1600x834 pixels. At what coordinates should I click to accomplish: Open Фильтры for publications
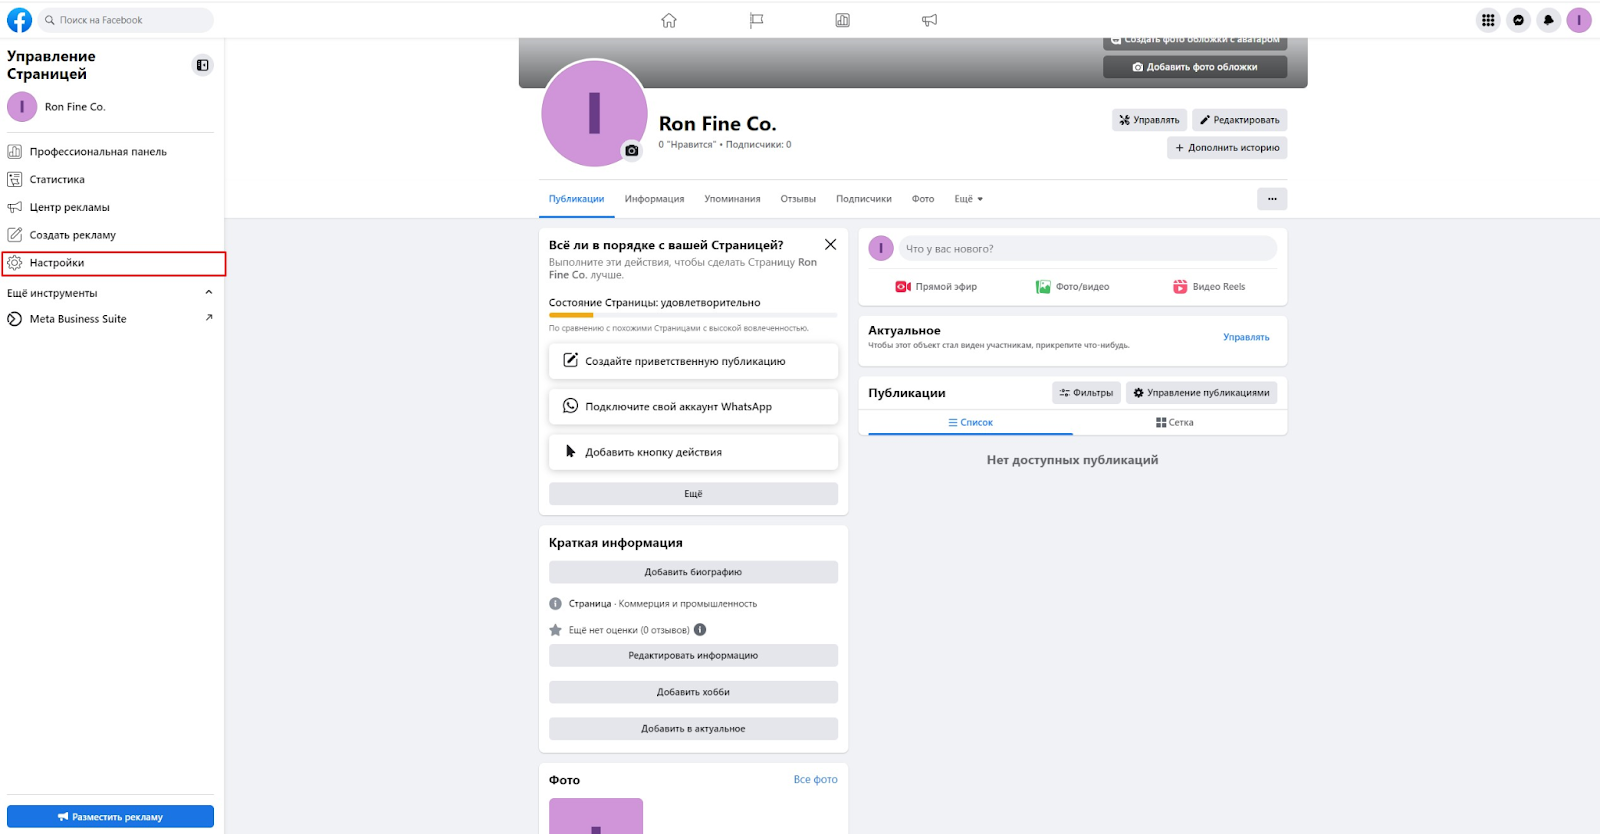1086,393
